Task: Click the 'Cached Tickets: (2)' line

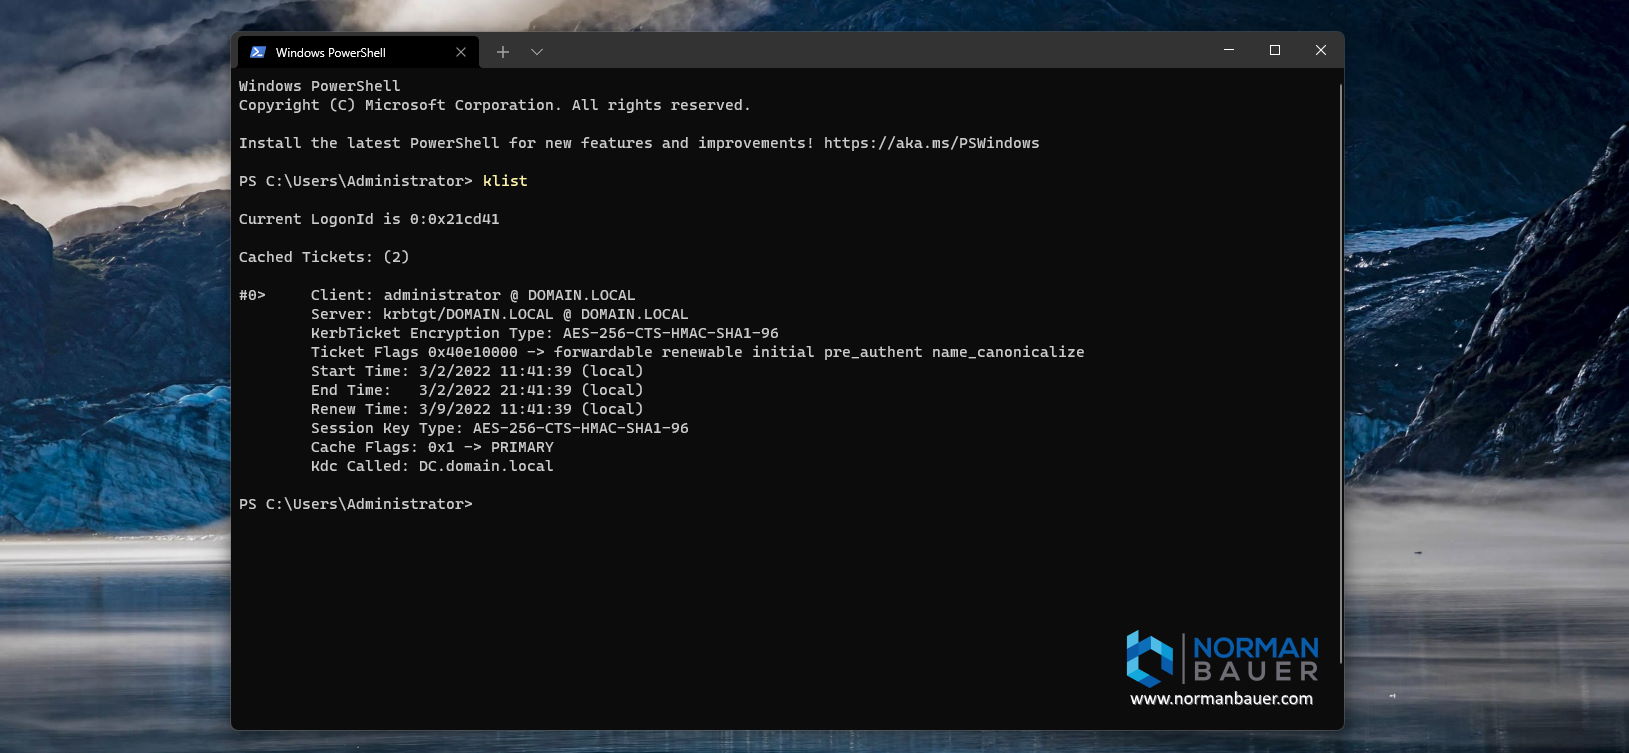Action: click(324, 257)
